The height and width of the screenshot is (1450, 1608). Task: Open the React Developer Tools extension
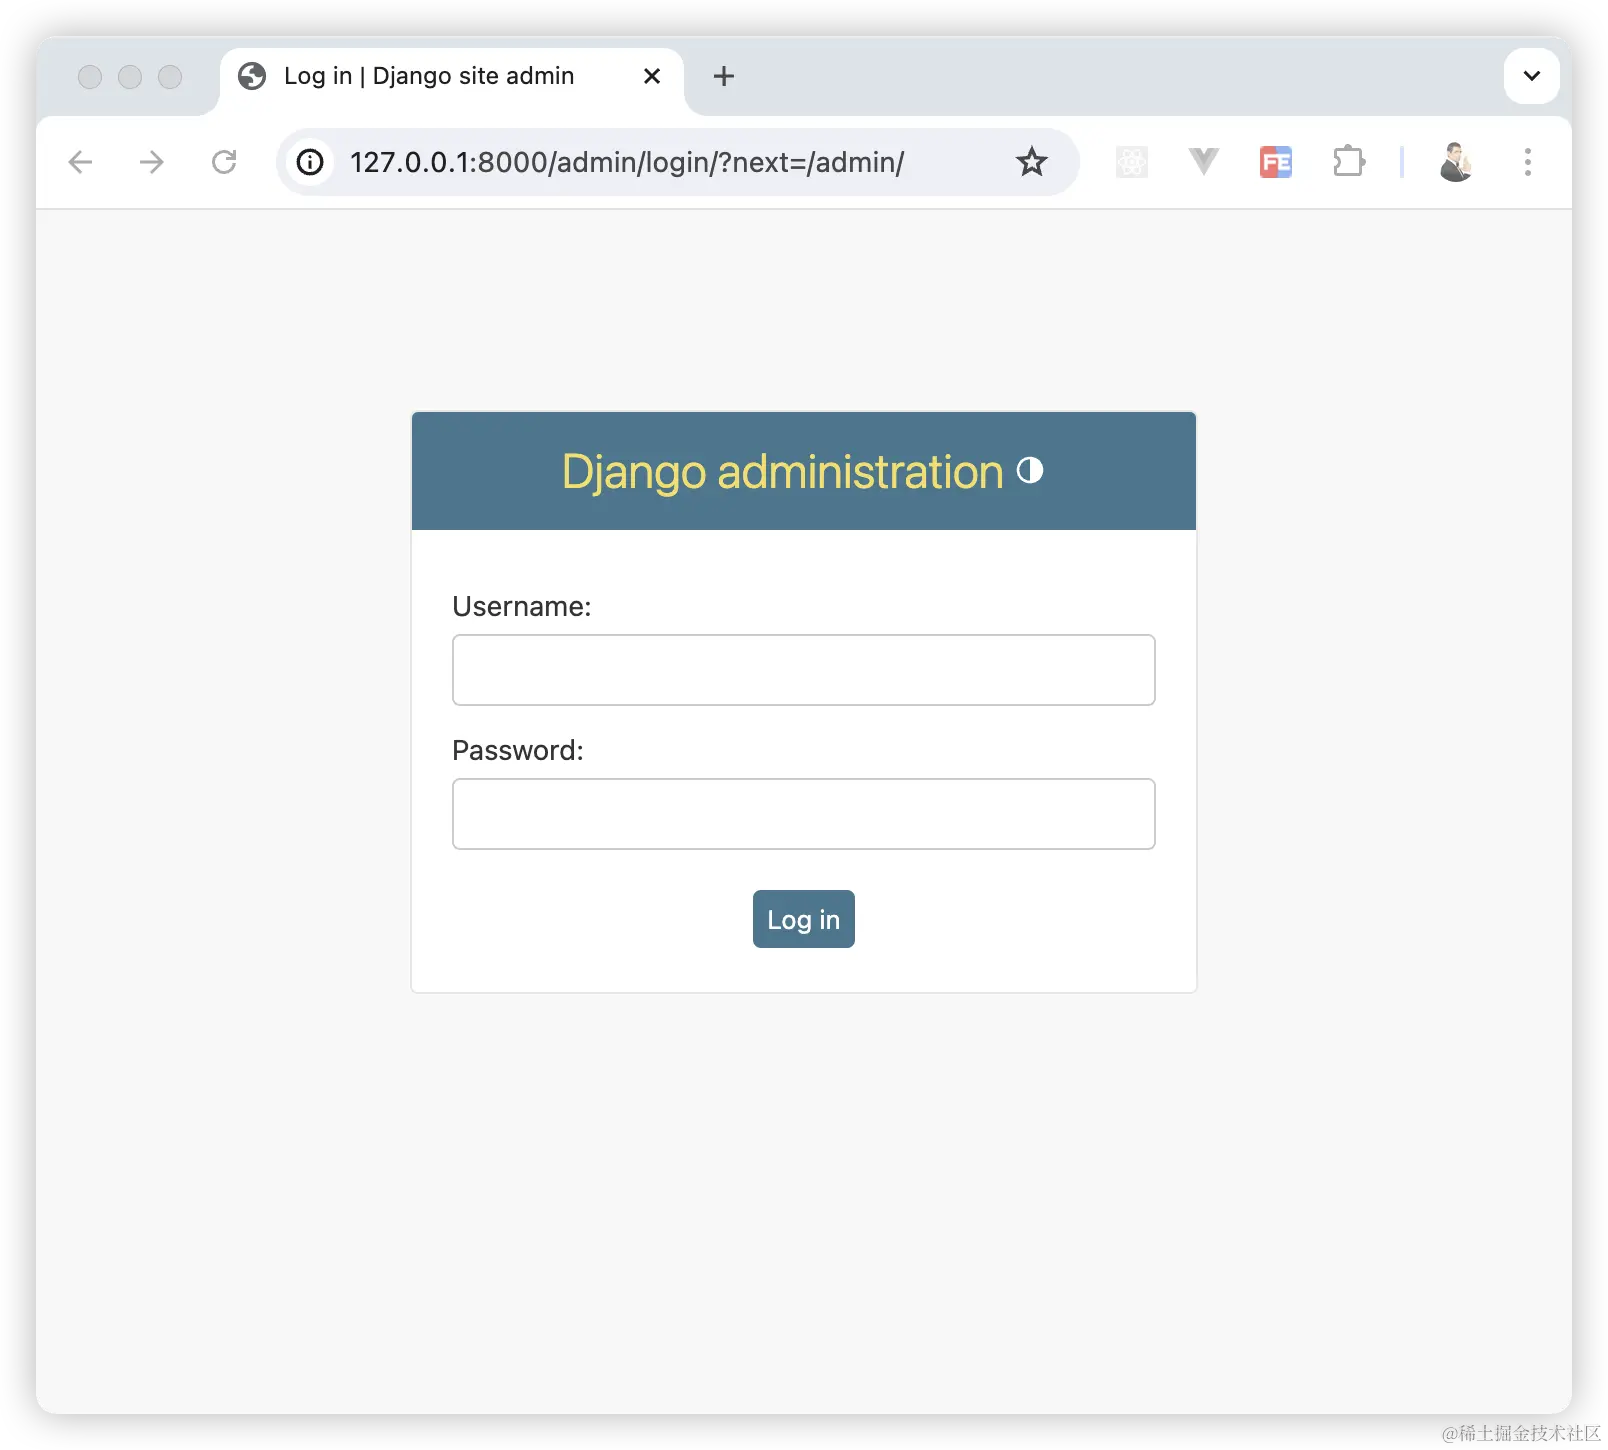[1132, 162]
